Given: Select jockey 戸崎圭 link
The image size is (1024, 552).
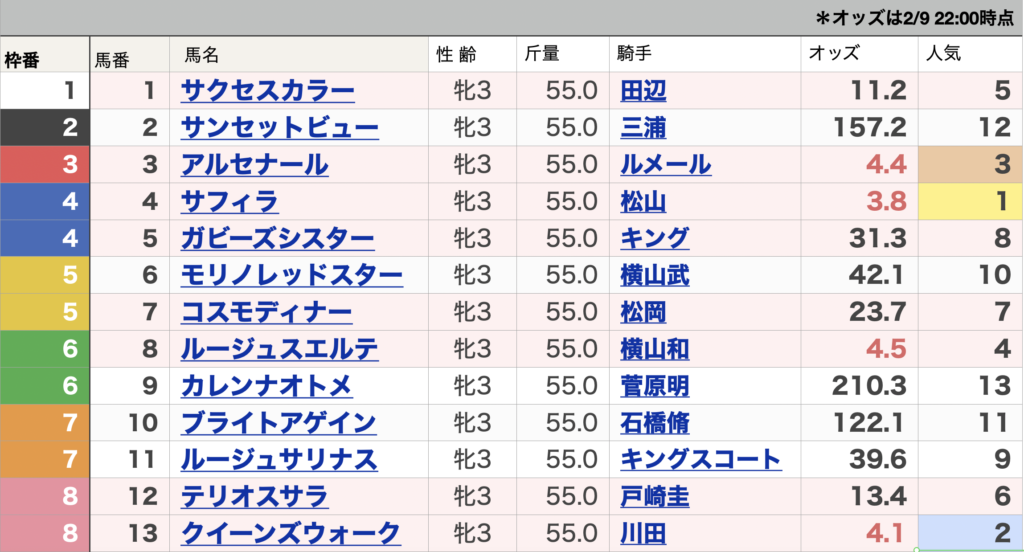Looking at the screenshot, I should pyautogui.click(x=654, y=496).
